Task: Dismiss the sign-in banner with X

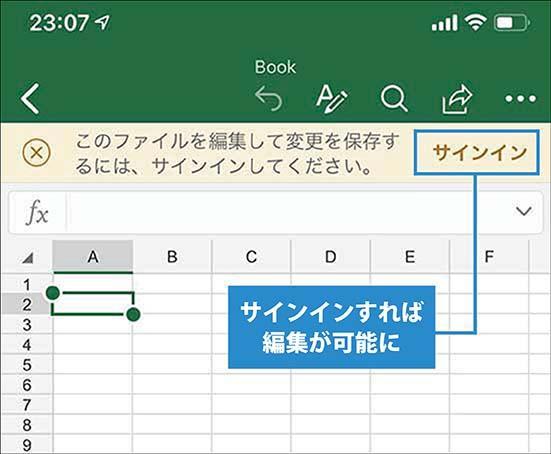Action: click(36, 153)
